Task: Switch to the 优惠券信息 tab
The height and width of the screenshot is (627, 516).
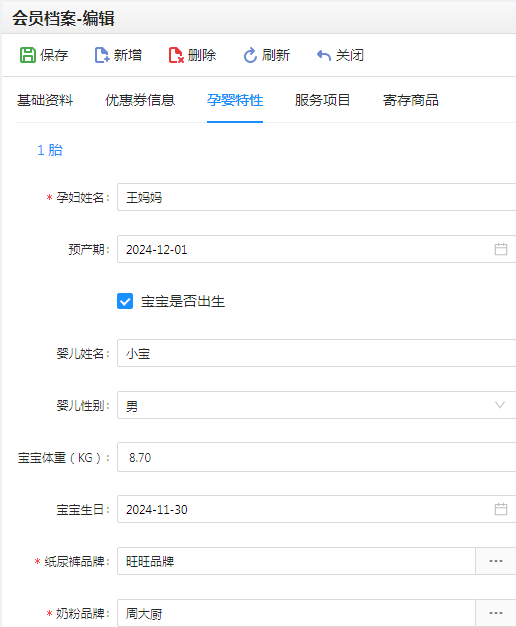Action: coord(140,100)
